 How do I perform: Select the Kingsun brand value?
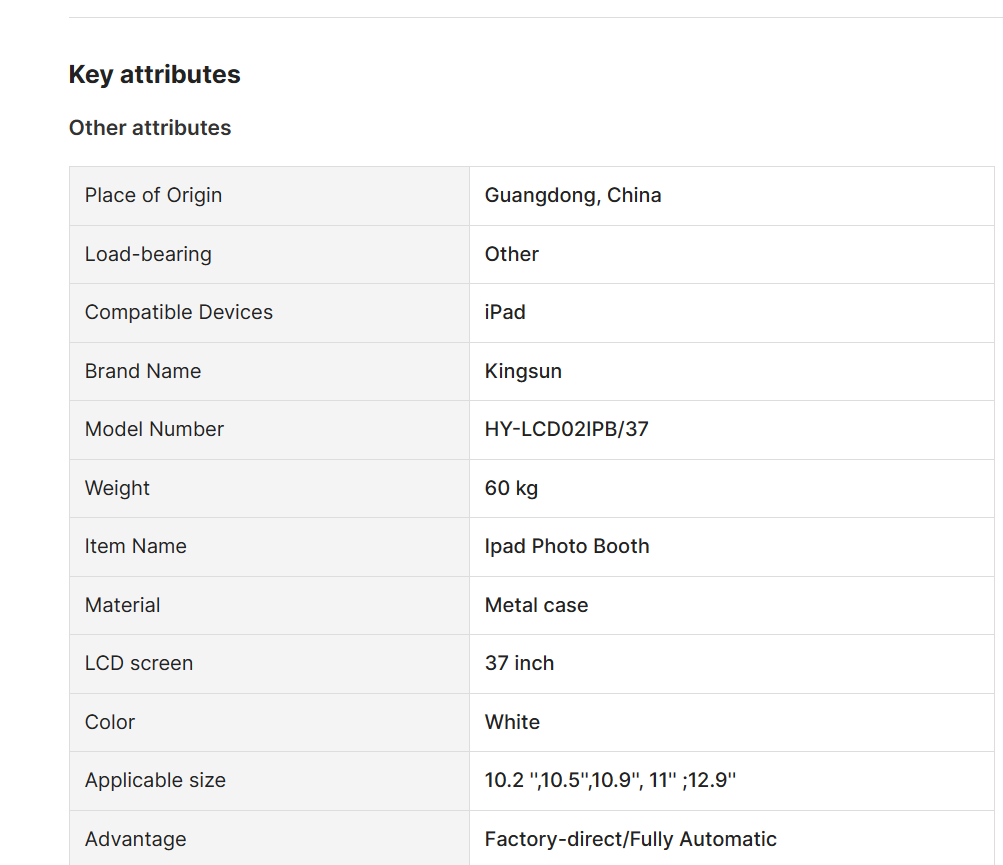[523, 371]
